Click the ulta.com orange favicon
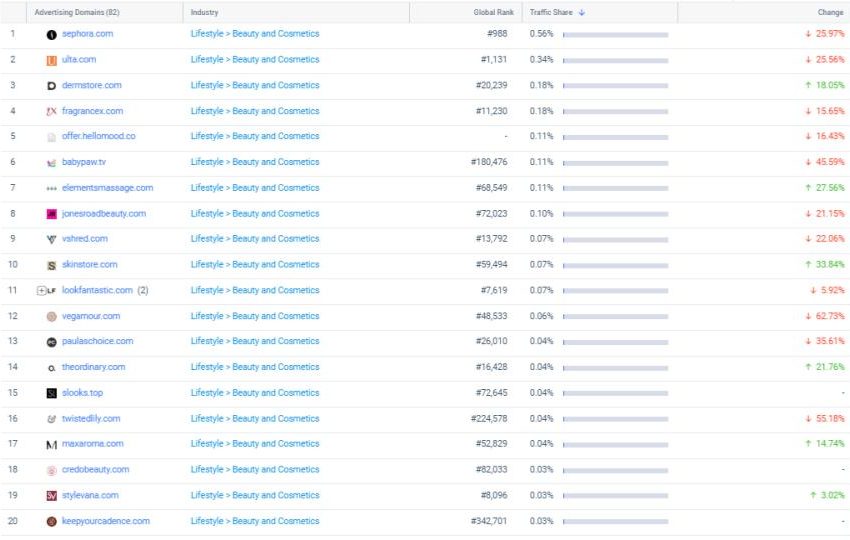The width and height of the screenshot is (850, 540). pos(51,60)
